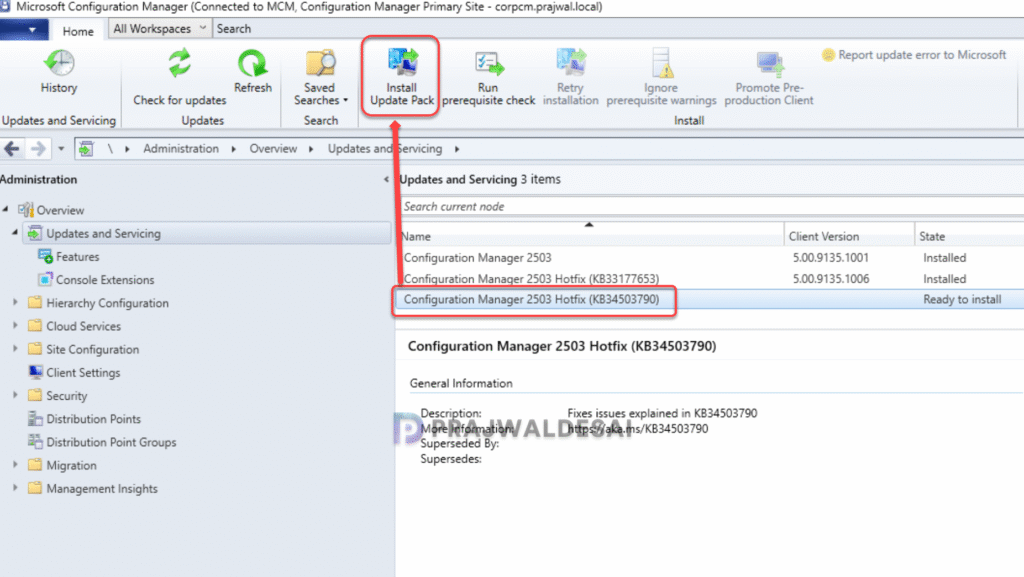Viewport: 1024px width, 577px height.
Task: Select Configuration Manager 2503 row
Action: pos(712,258)
